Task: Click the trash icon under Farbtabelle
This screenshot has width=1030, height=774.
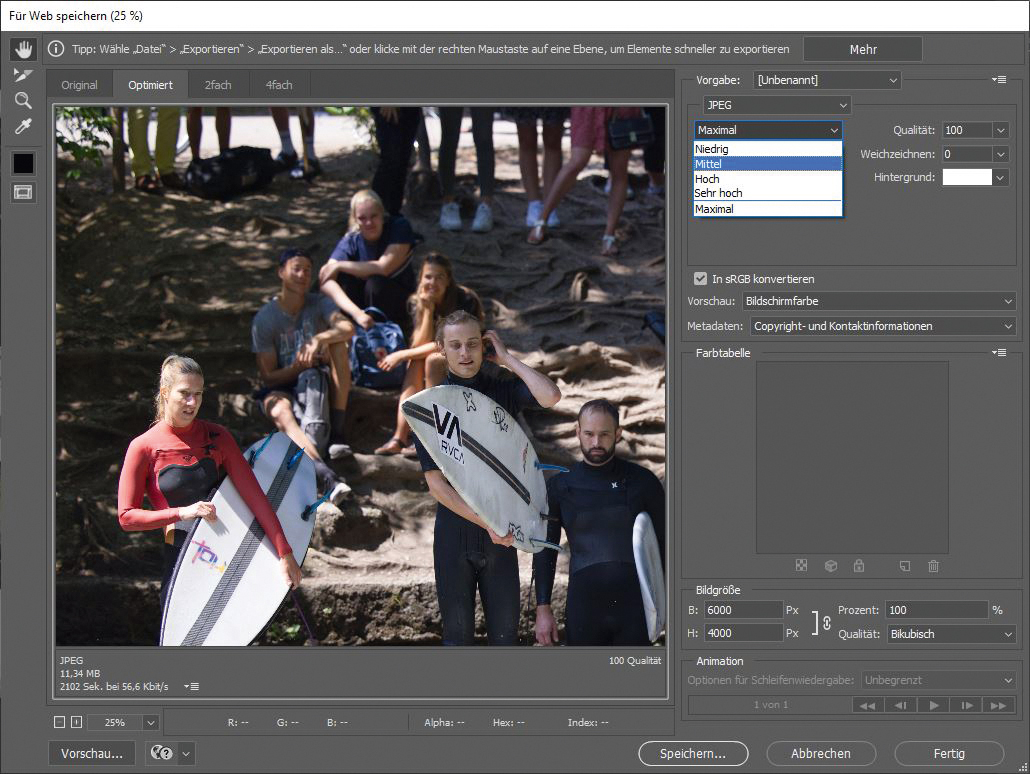Action: (x=933, y=566)
